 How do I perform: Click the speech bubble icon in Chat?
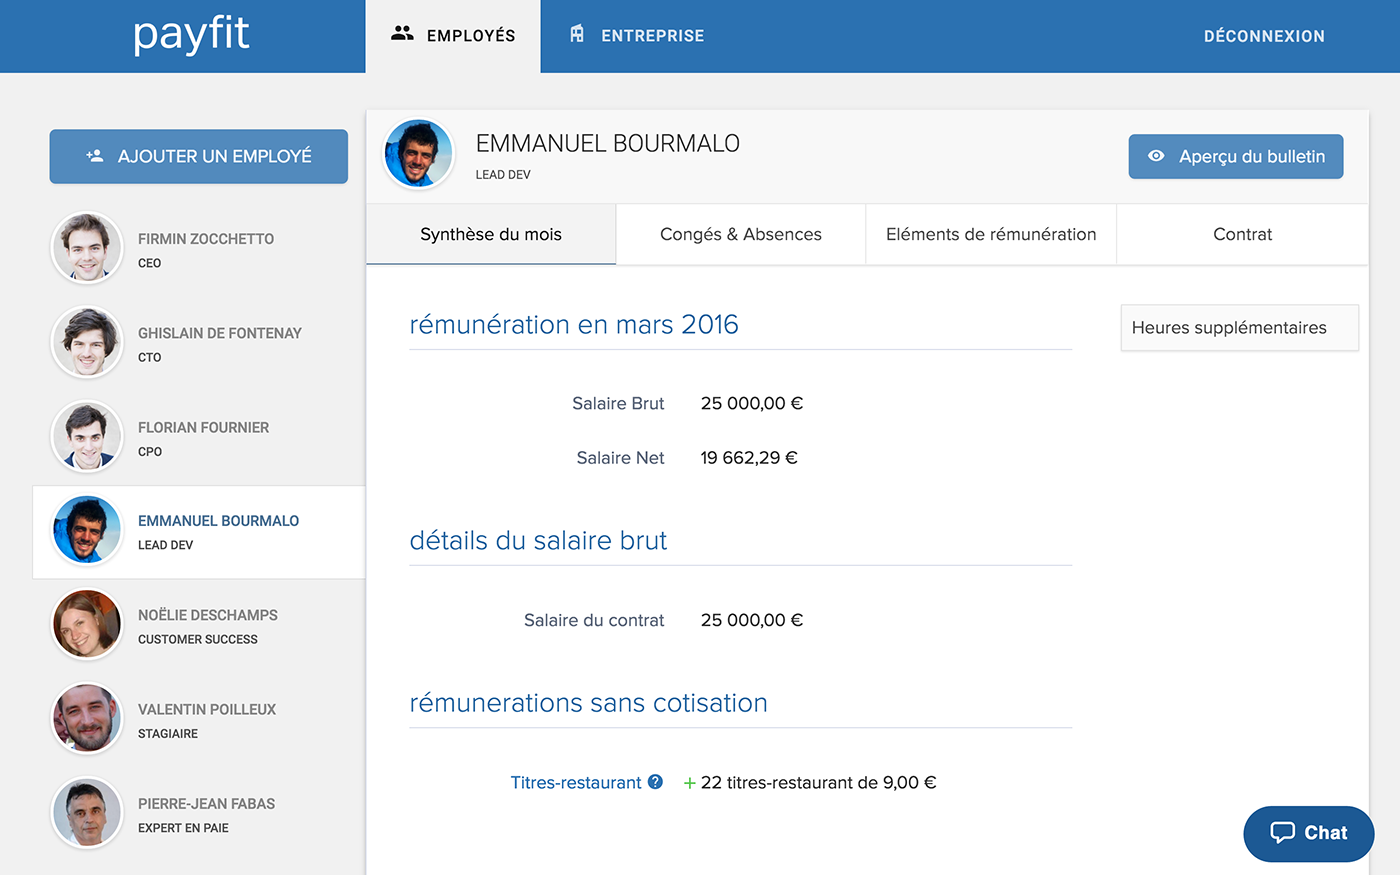click(1282, 832)
